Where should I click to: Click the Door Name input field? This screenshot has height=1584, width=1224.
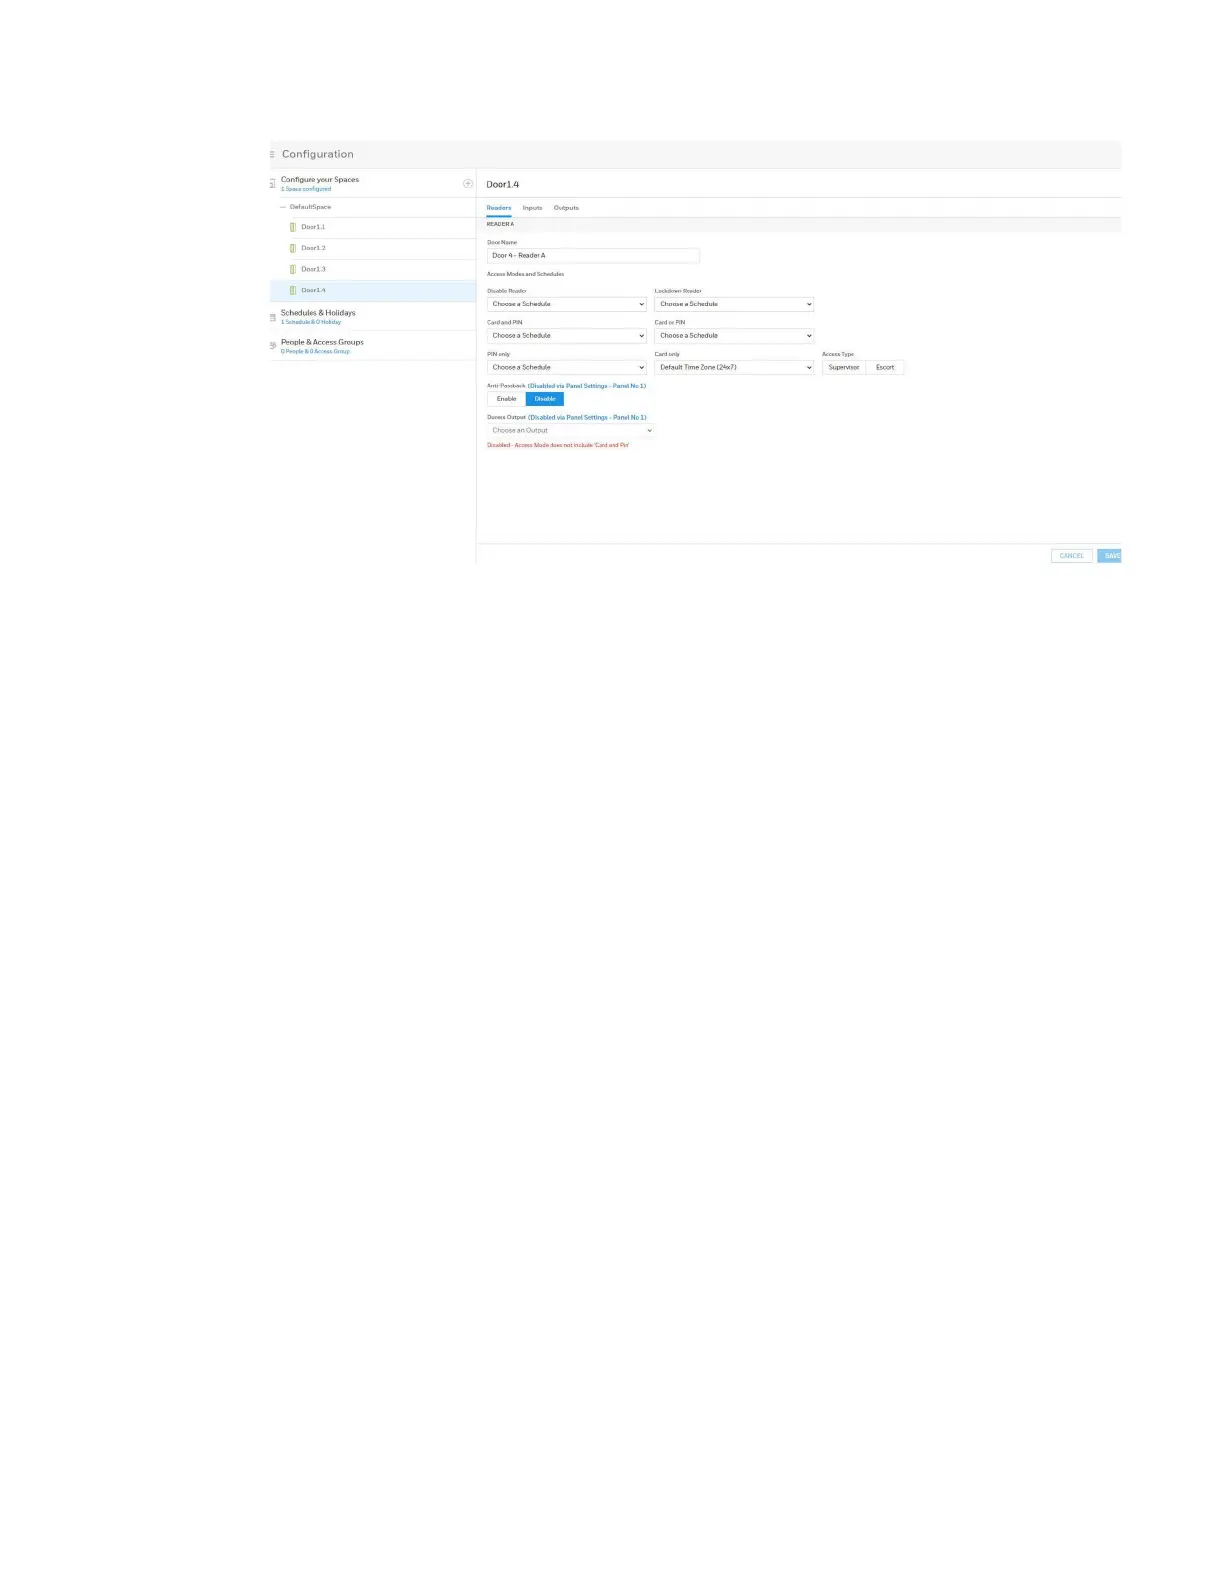point(593,255)
